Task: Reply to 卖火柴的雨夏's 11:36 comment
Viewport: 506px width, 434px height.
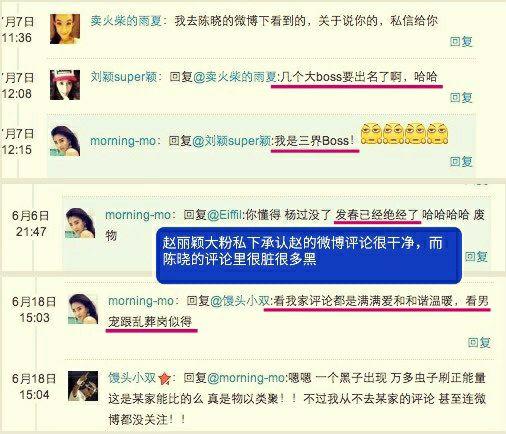Action: (x=461, y=41)
